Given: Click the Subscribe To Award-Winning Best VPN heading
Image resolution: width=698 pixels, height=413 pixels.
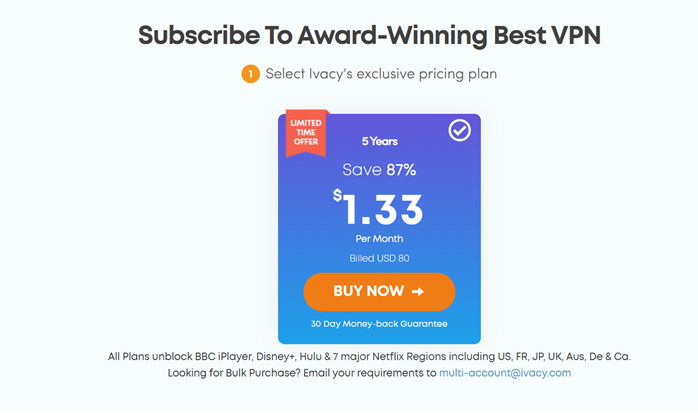Looking at the screenshot, I should 349,35.
